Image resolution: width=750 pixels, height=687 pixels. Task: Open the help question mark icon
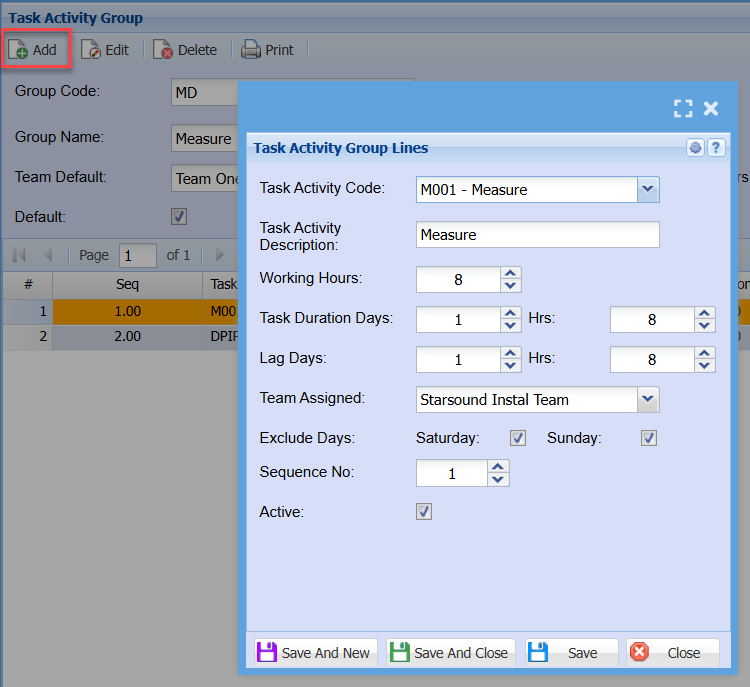716,148
